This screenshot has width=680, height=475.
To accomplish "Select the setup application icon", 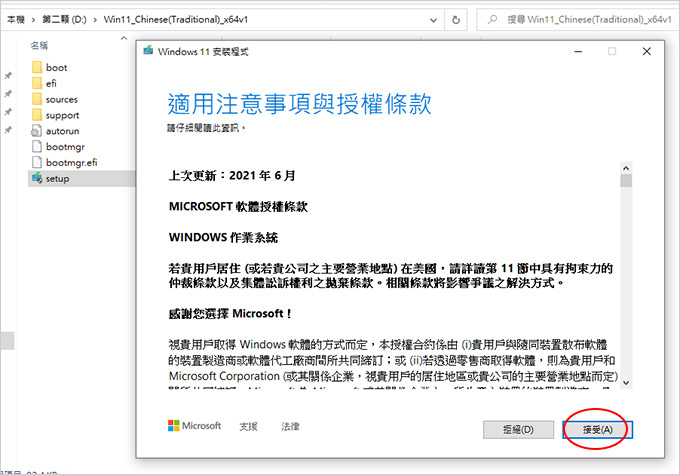I will (37, 178).
